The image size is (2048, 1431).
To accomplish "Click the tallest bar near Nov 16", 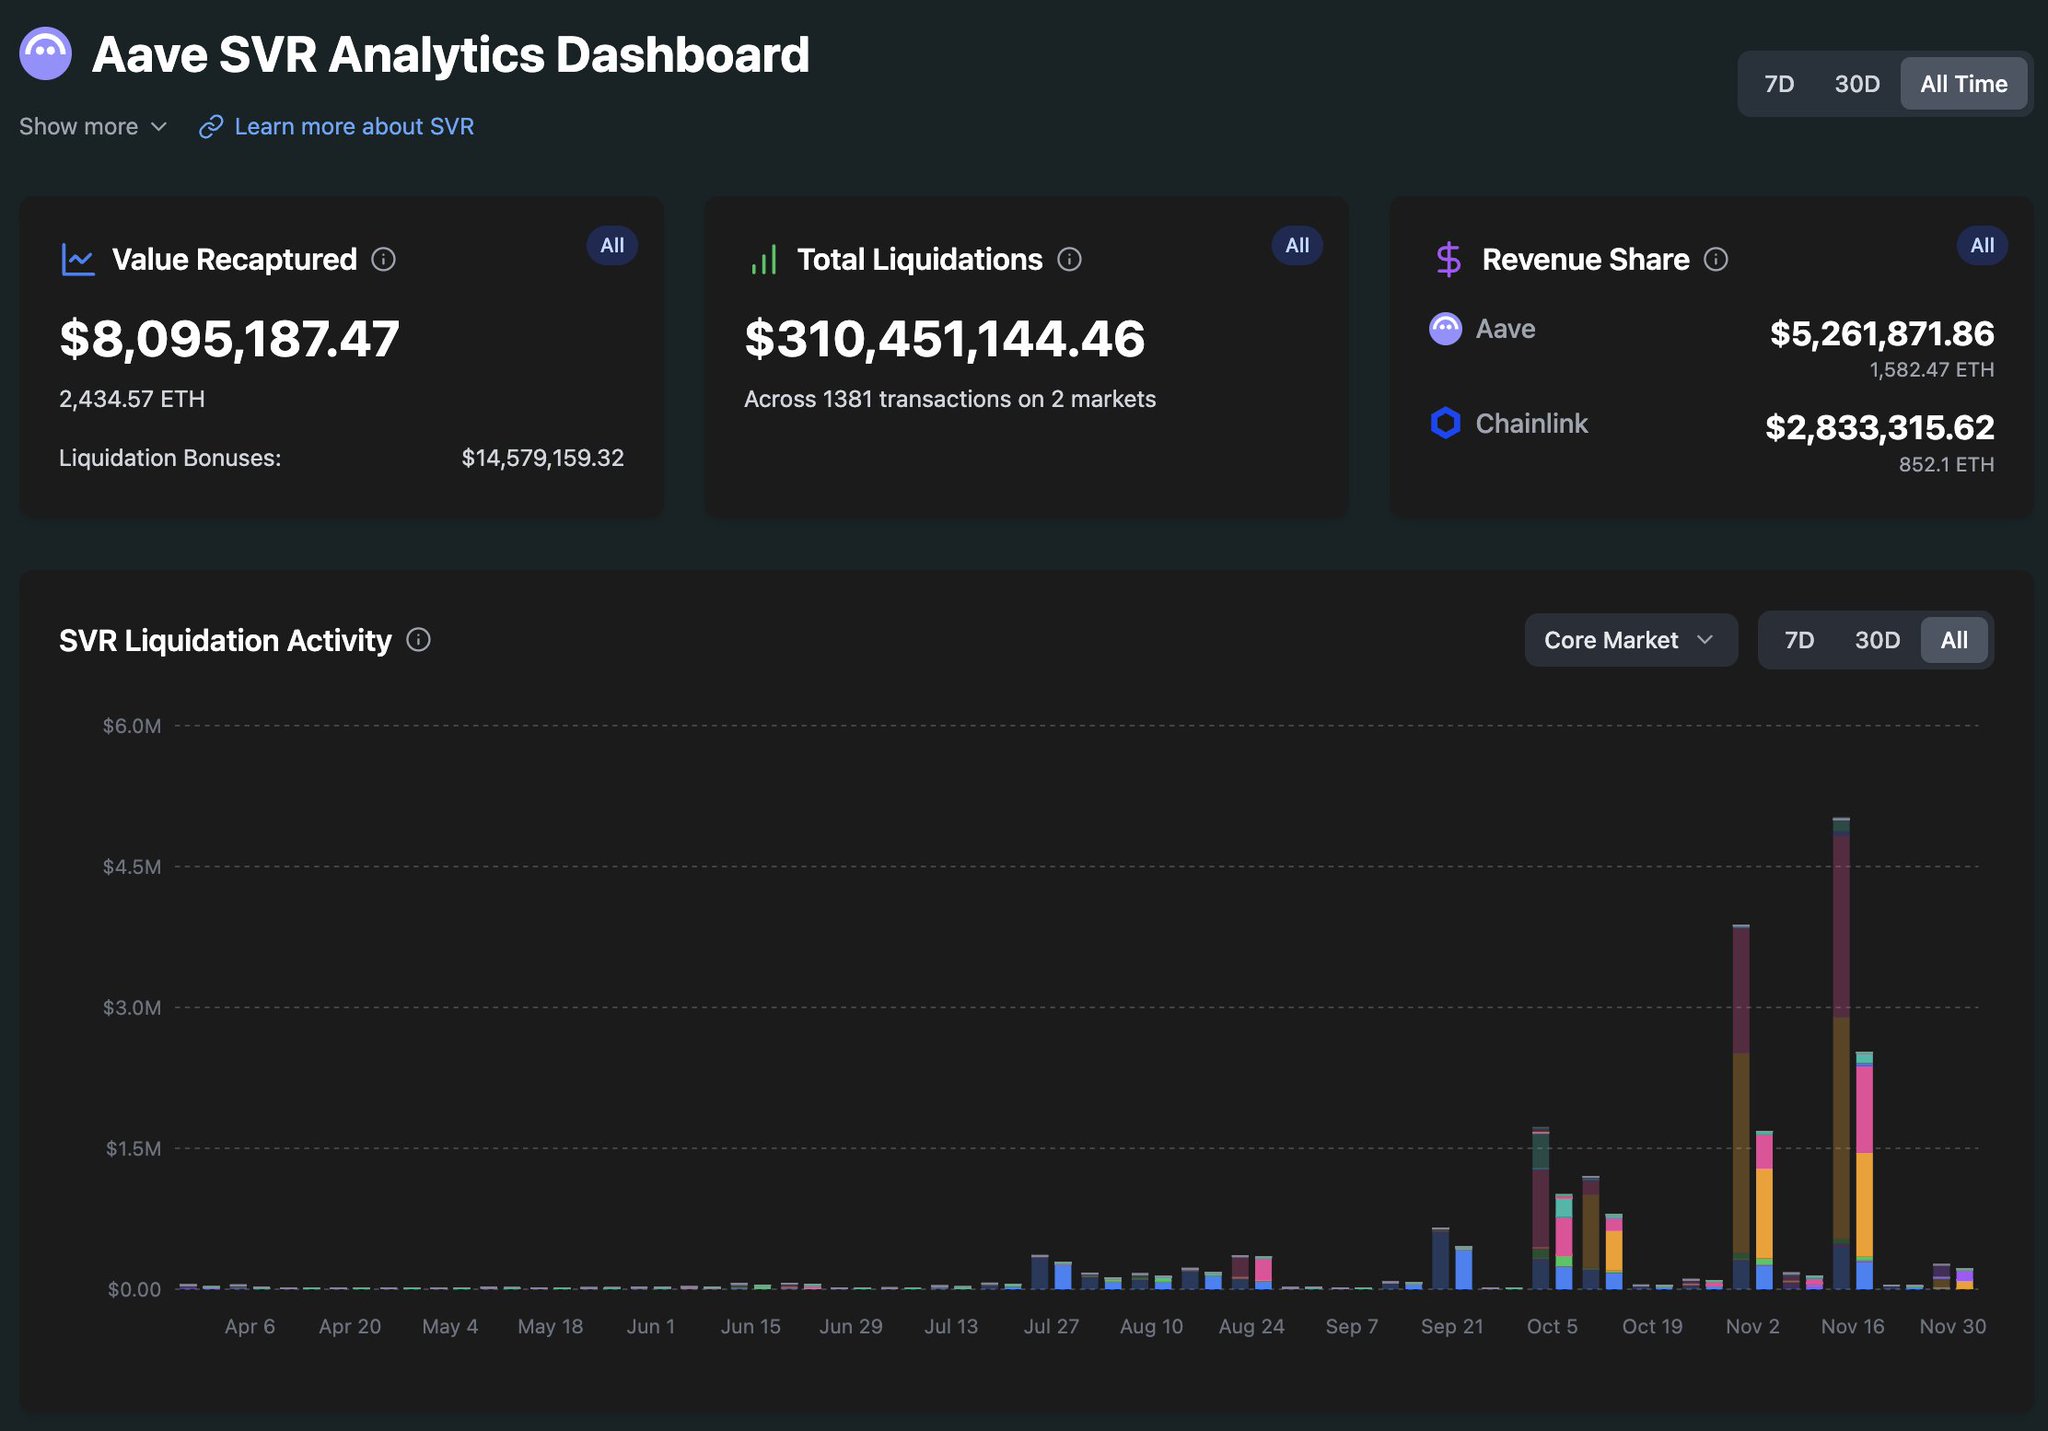I will 1841,1050.
